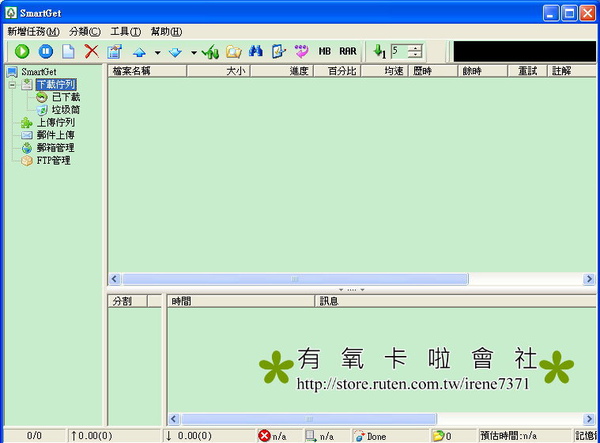Click the purple arrow toolbar icon

tap(302, 51)
